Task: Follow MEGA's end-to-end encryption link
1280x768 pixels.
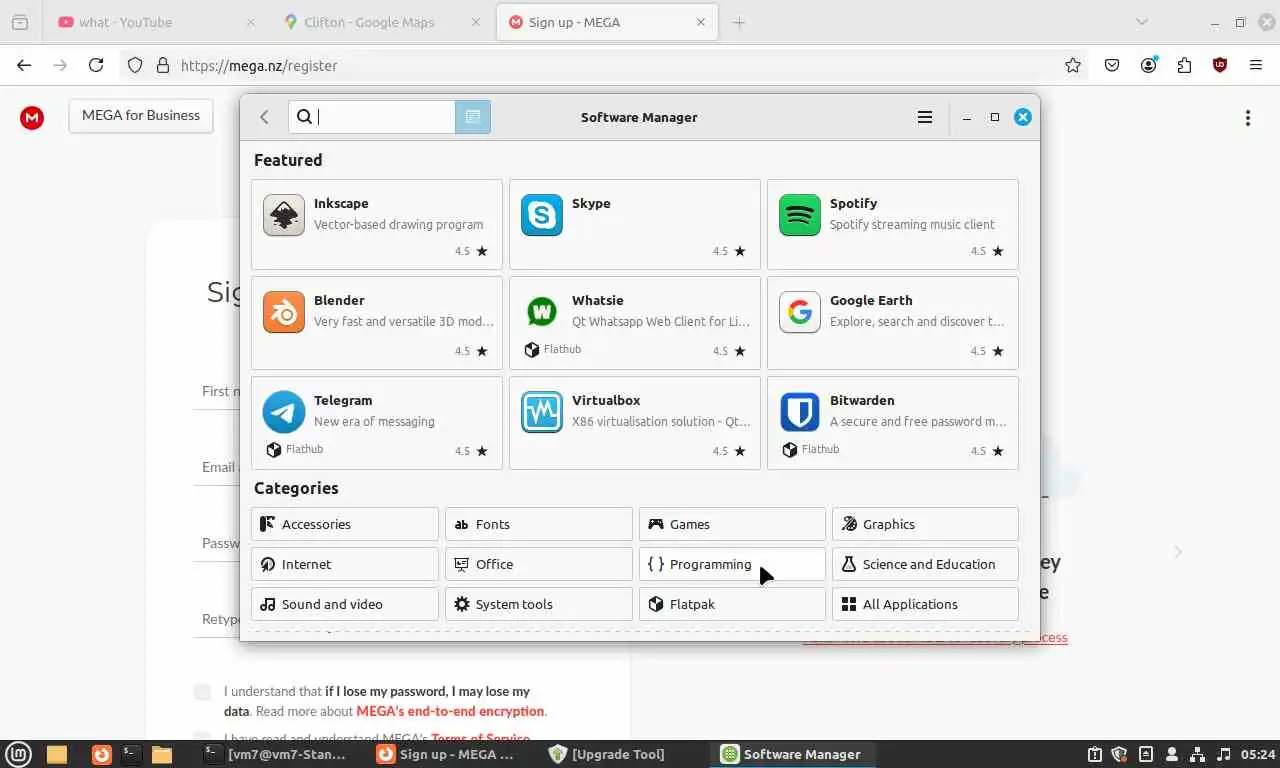Action: (x=450, y=711)
